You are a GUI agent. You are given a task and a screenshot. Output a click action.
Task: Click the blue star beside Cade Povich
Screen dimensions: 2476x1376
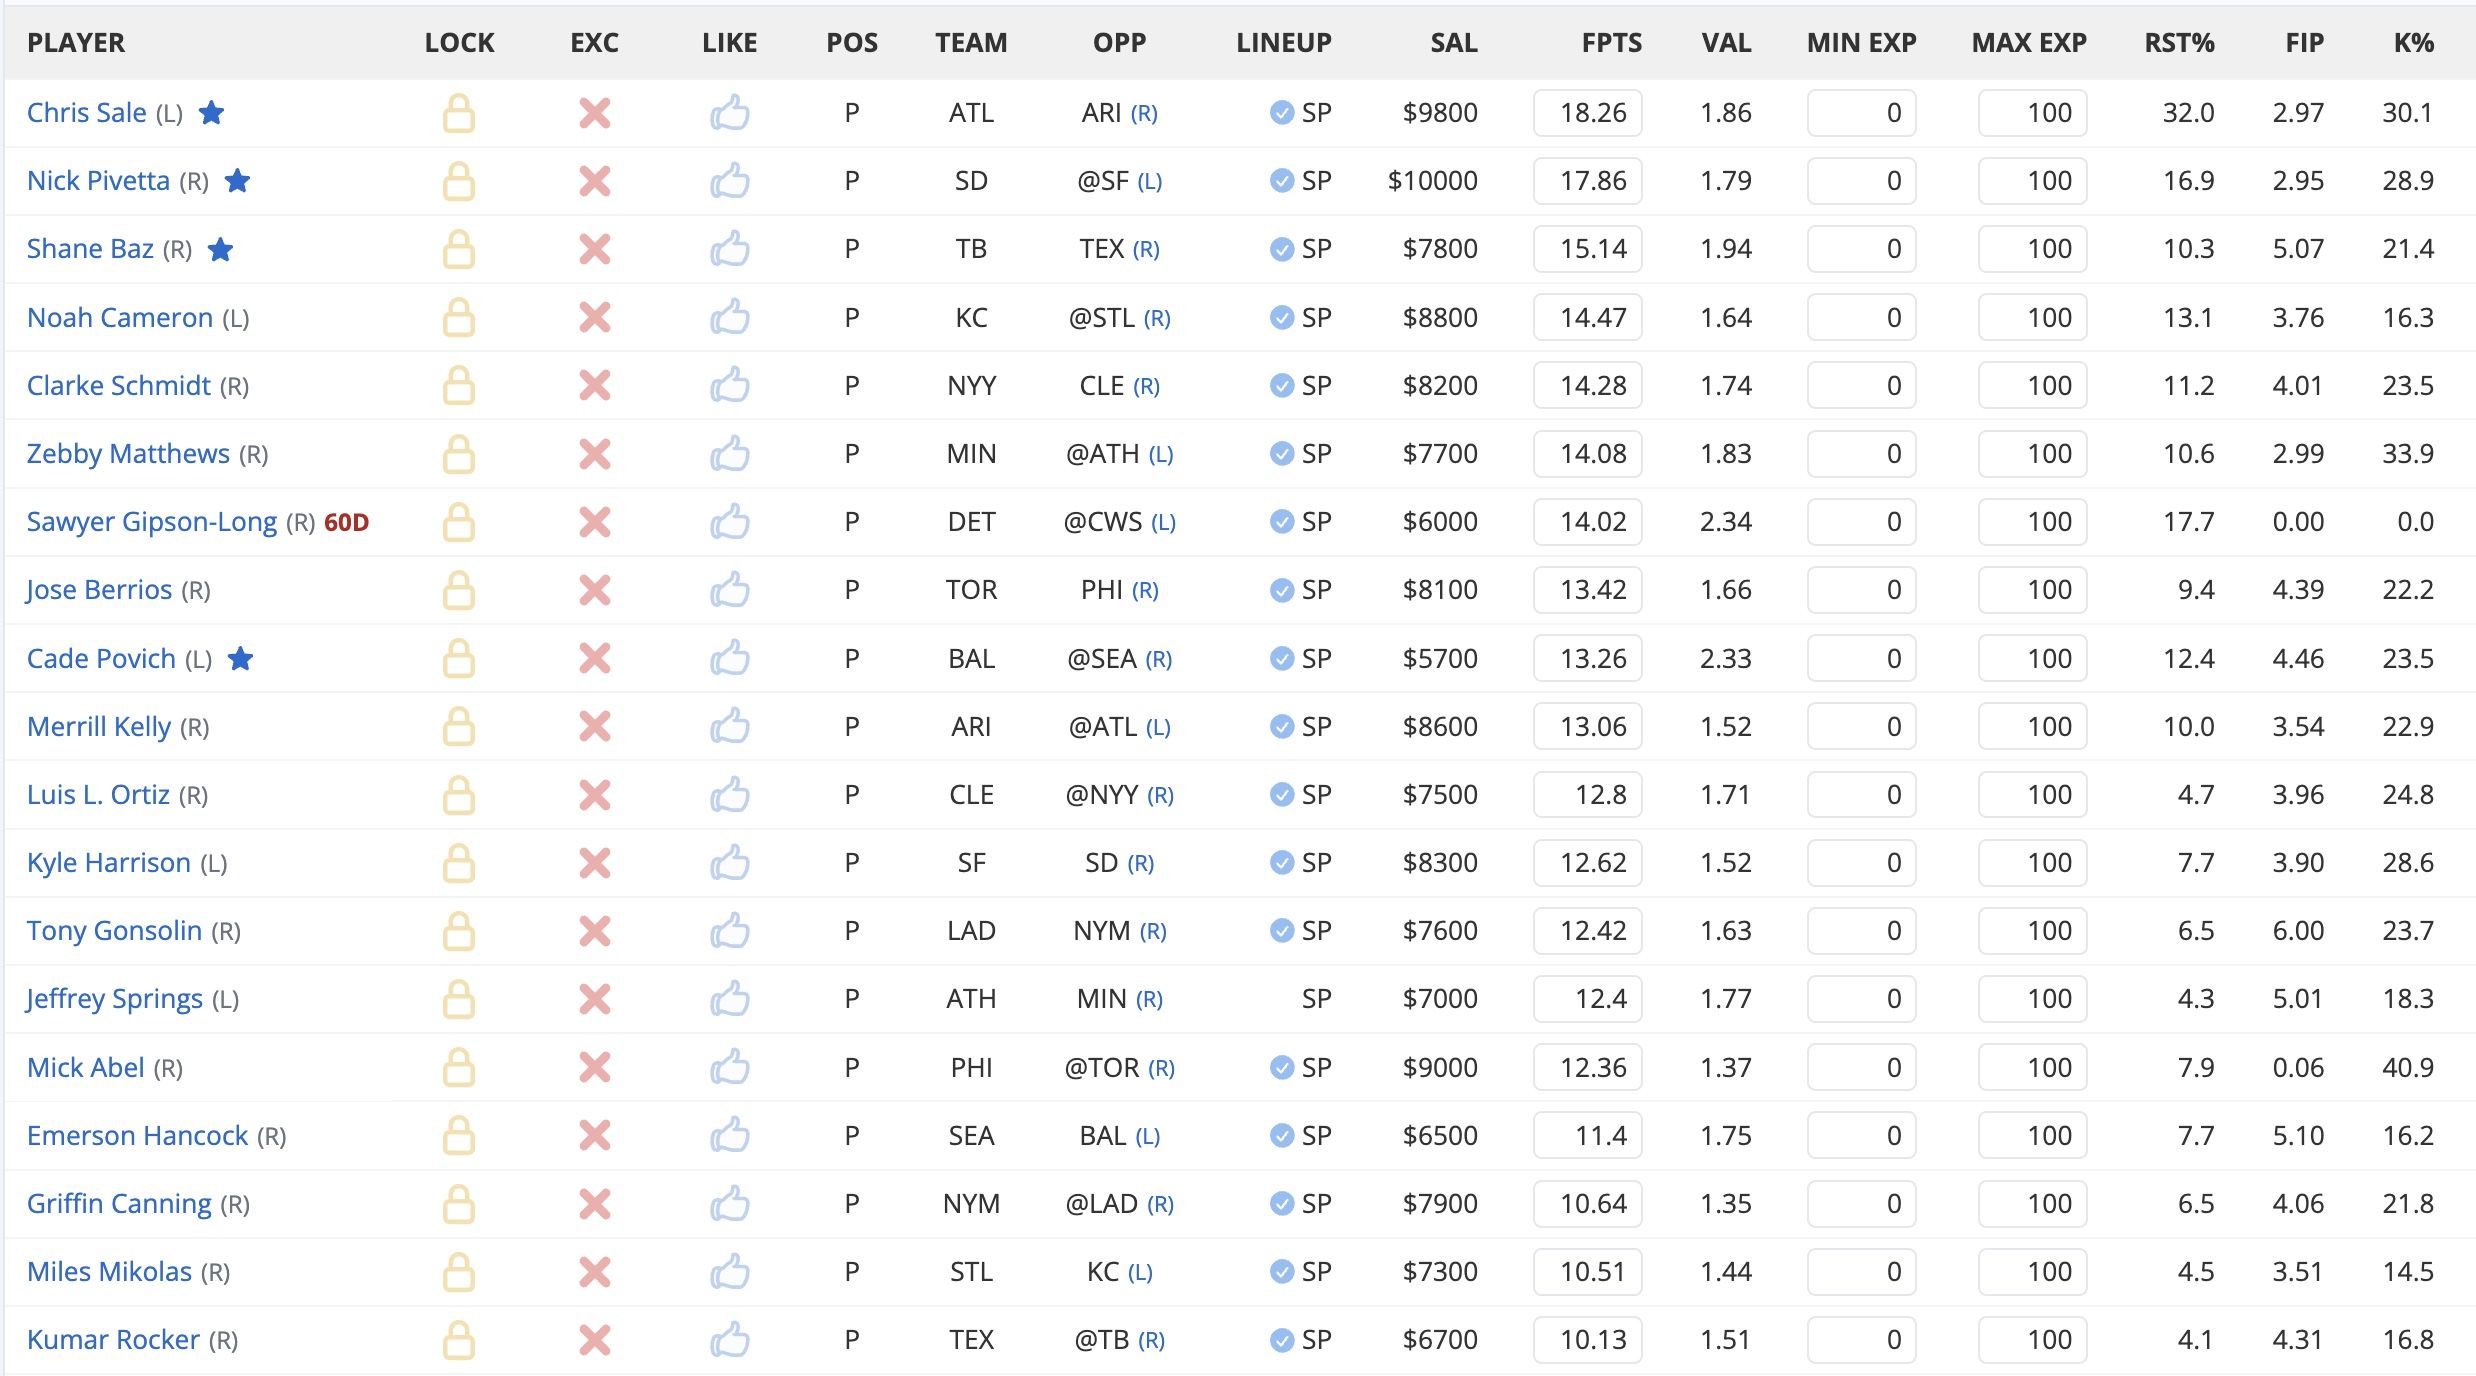(x=240, y=658)
